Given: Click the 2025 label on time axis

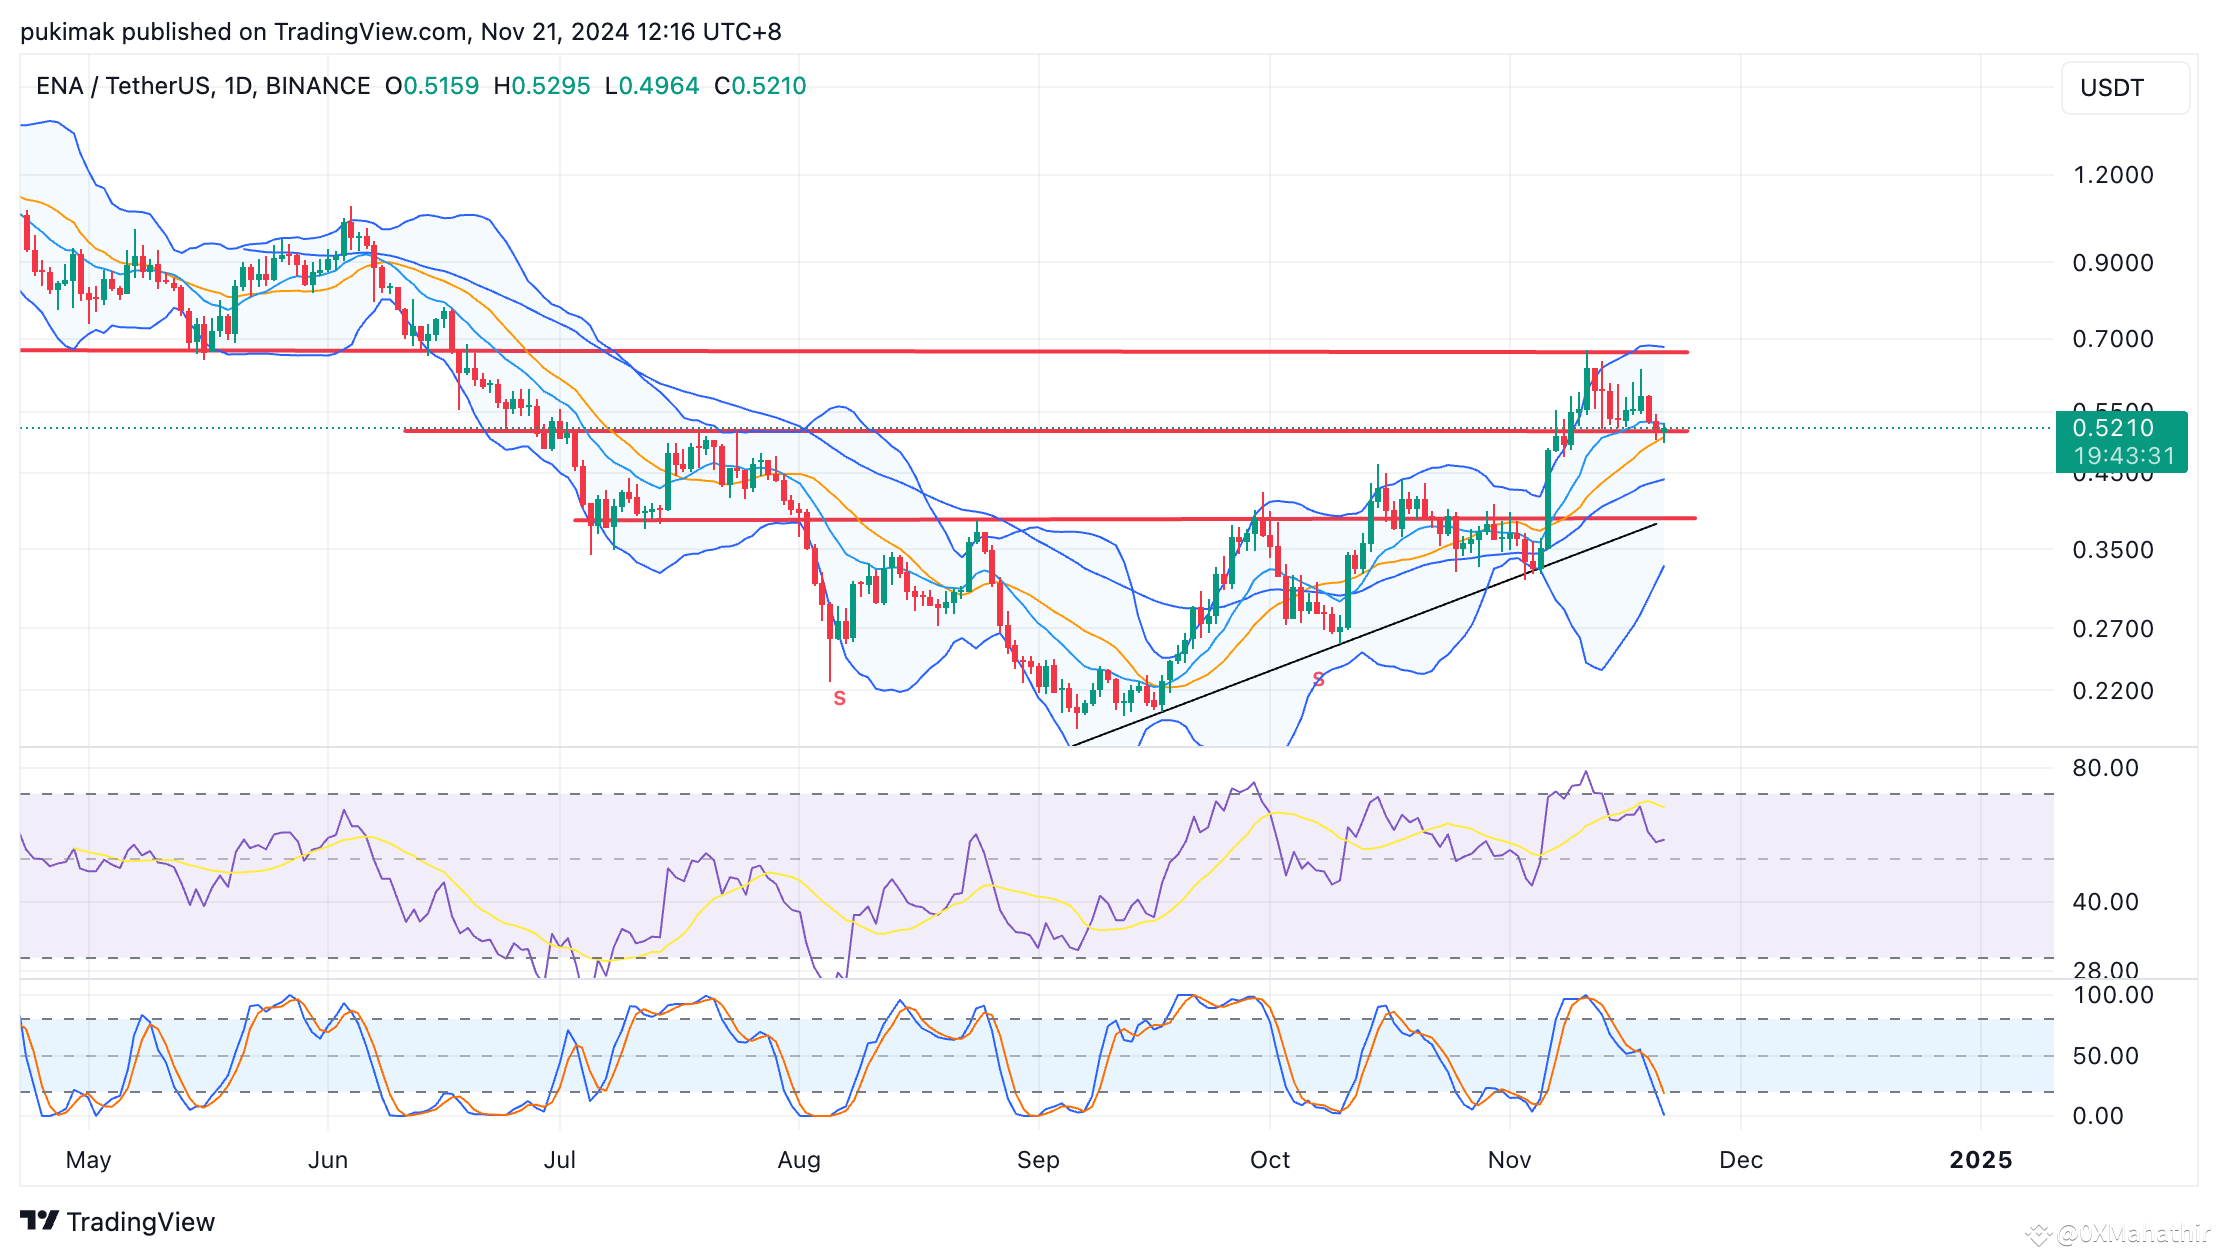Looking at the screenshot, I should tap(1980, 1160).
